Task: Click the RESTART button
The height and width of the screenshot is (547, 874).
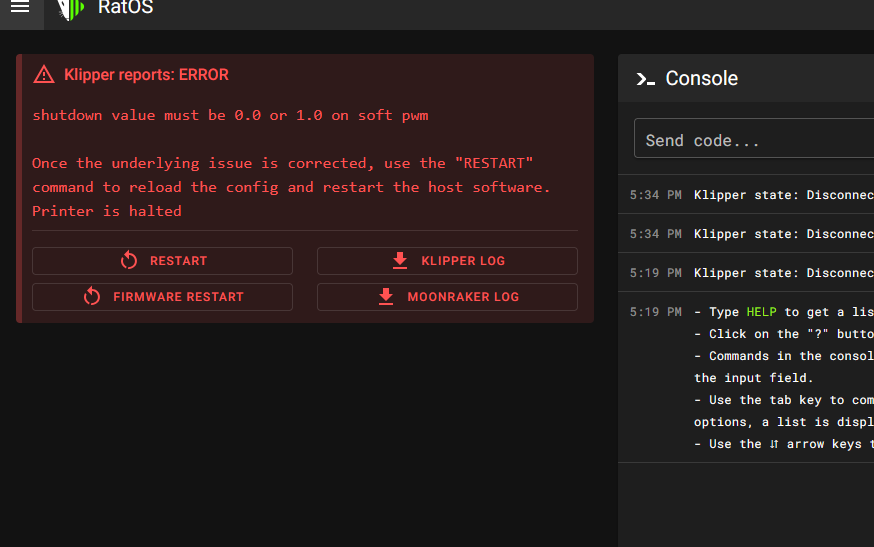Action: click(162, 261)
